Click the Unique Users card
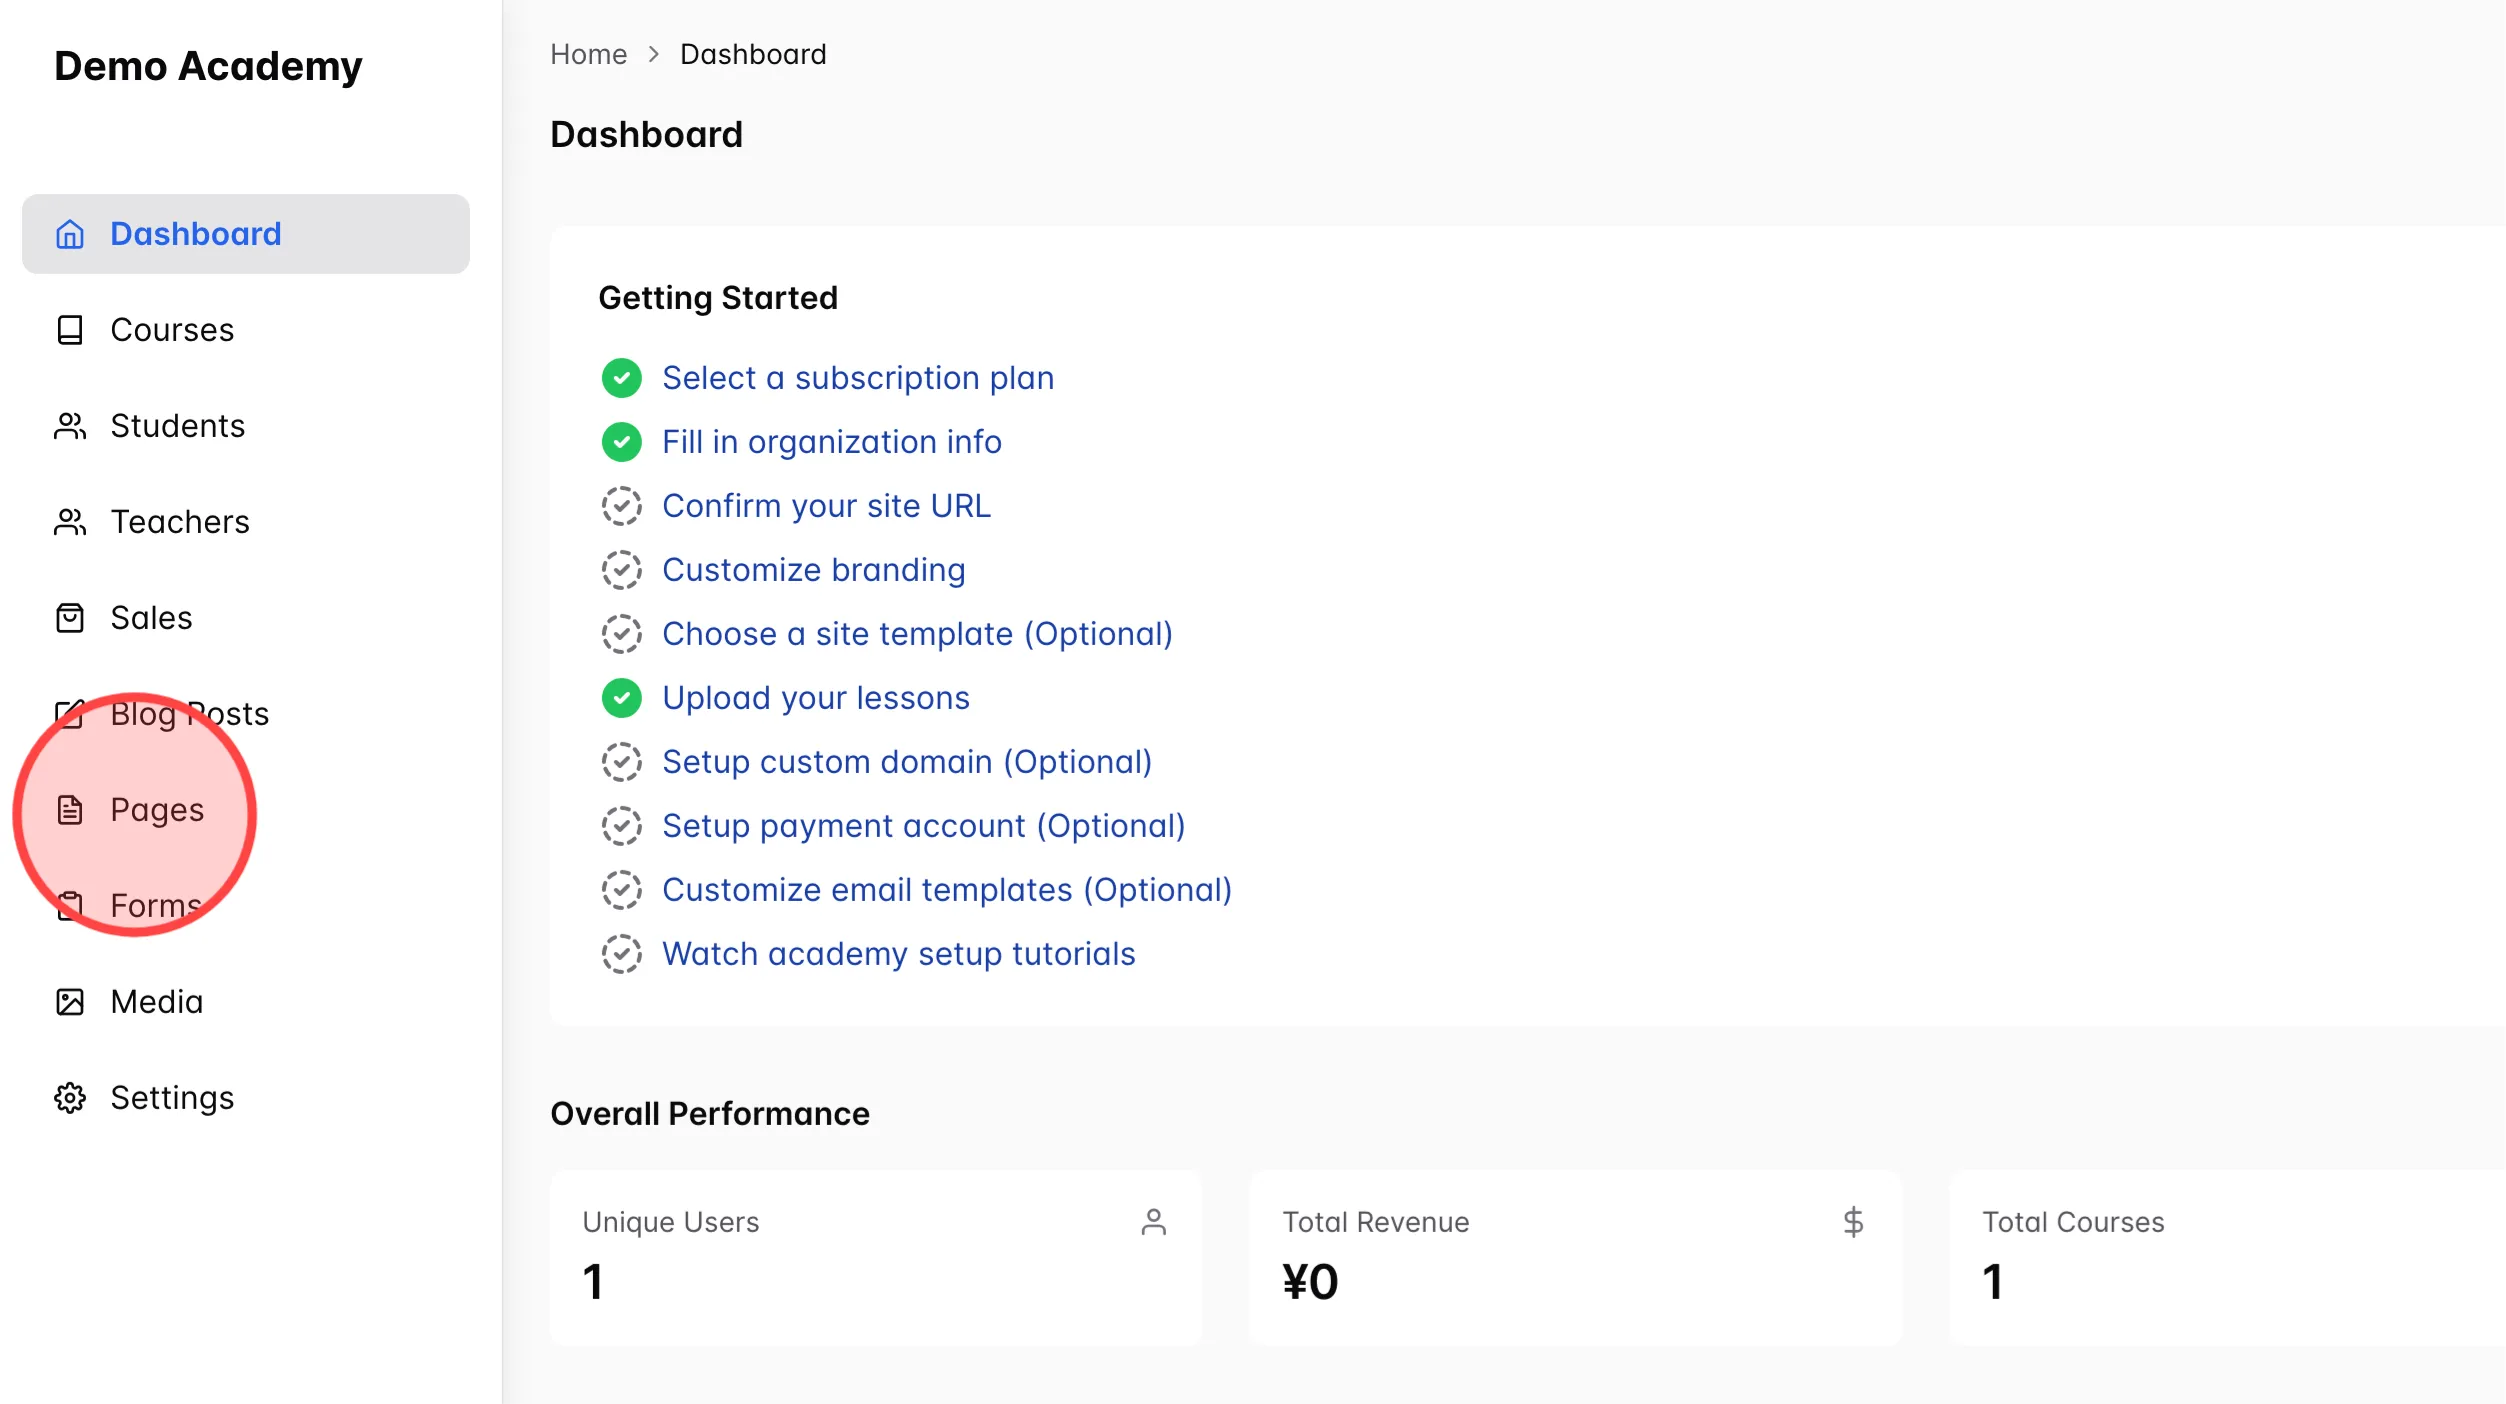 point(876,1258)
